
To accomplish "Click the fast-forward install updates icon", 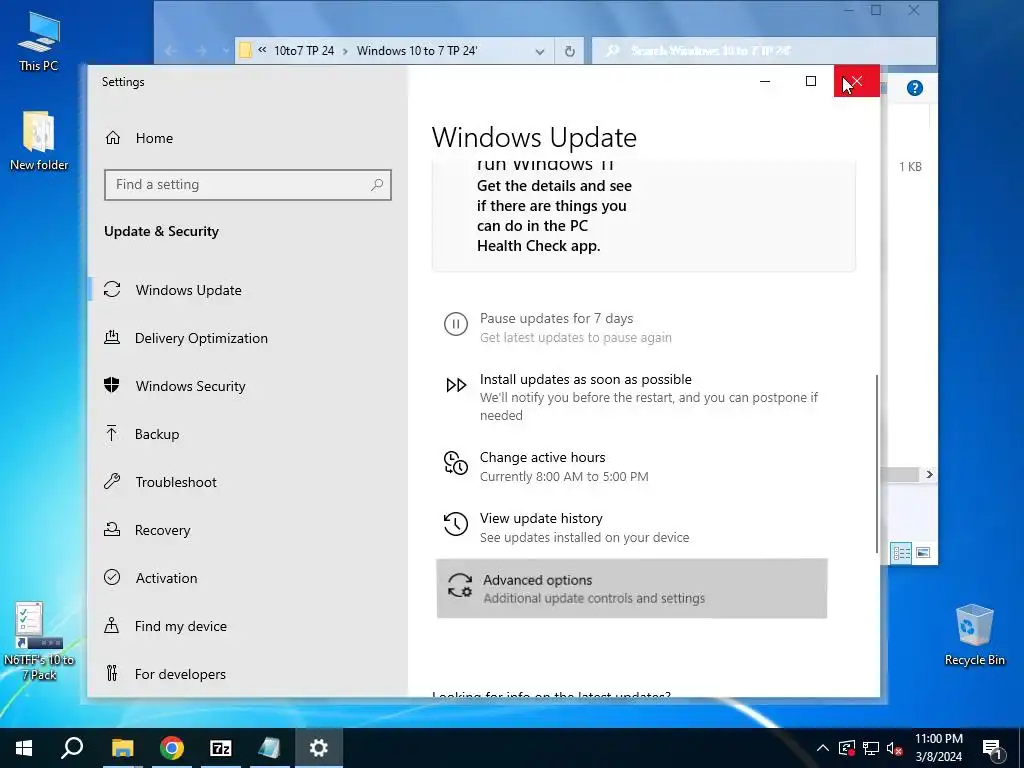I will coord(456,385).
